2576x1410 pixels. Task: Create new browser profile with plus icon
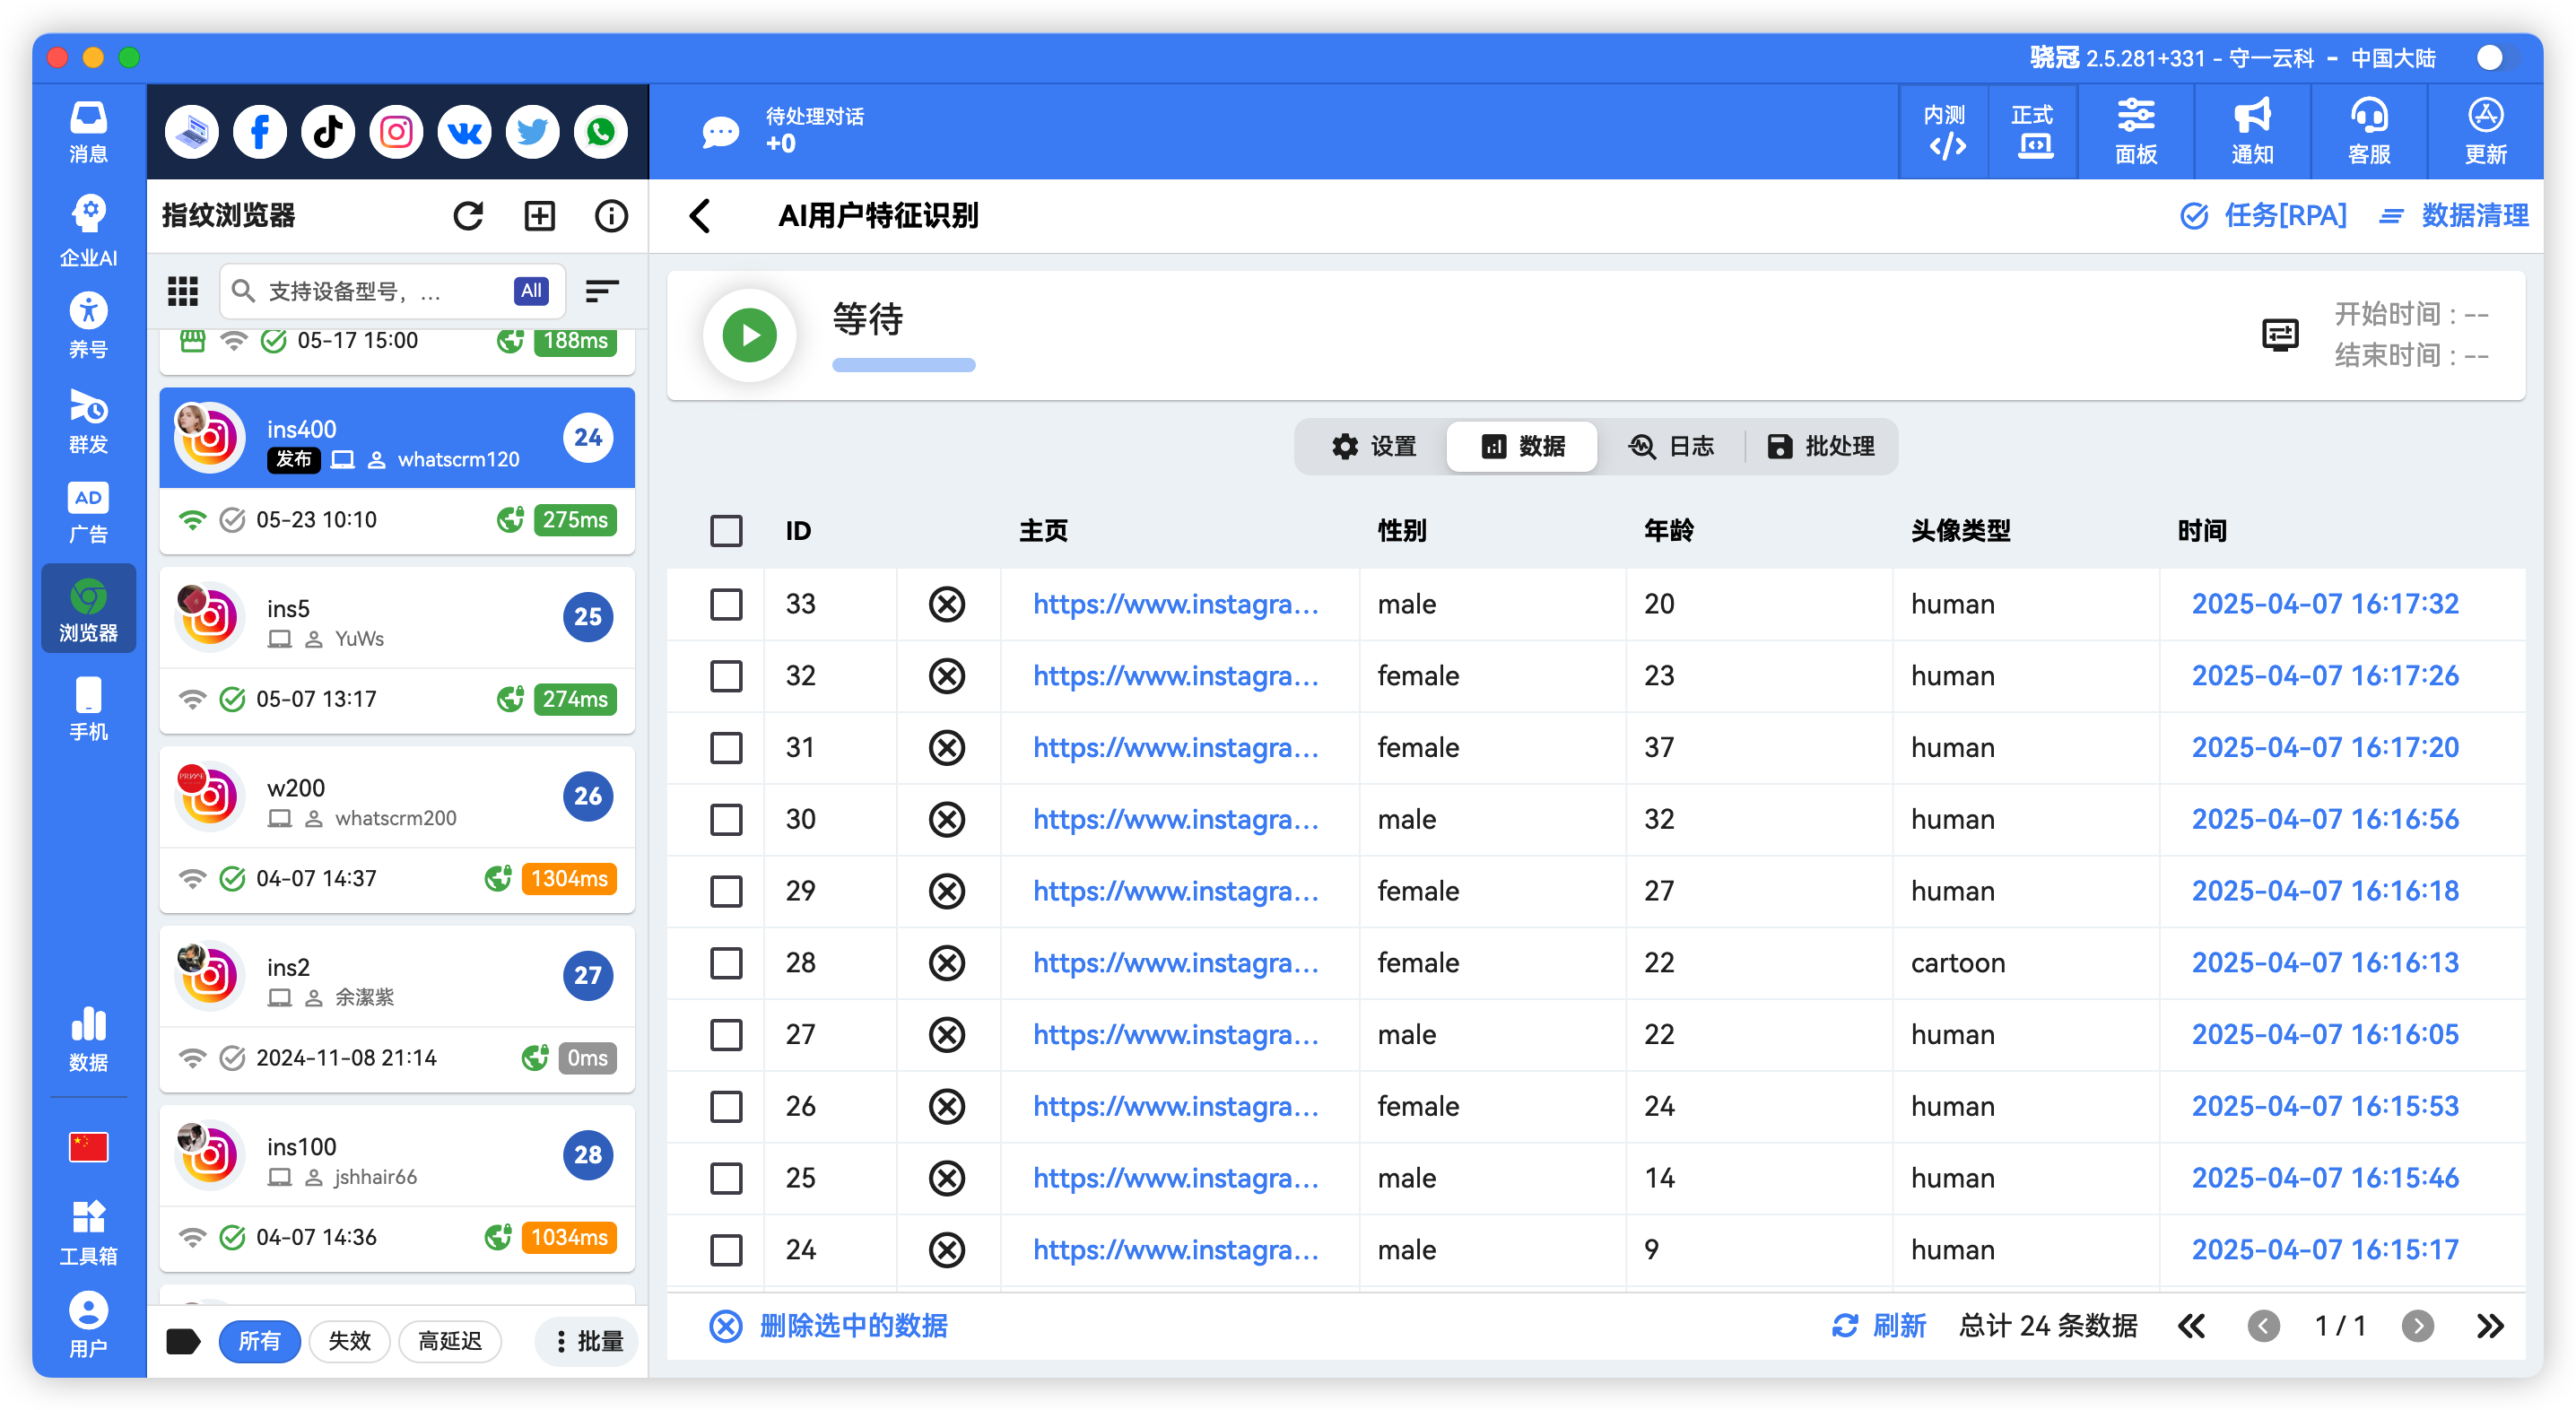(539, 215)
